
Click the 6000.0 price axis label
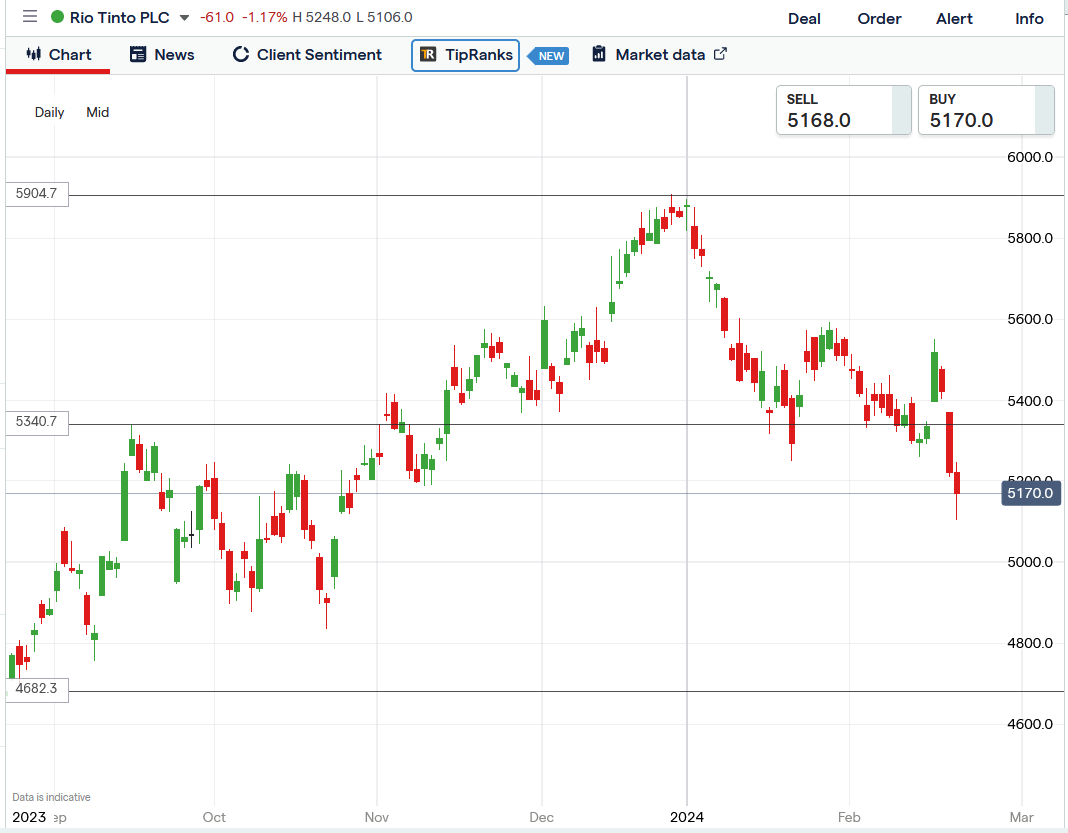1029,157
